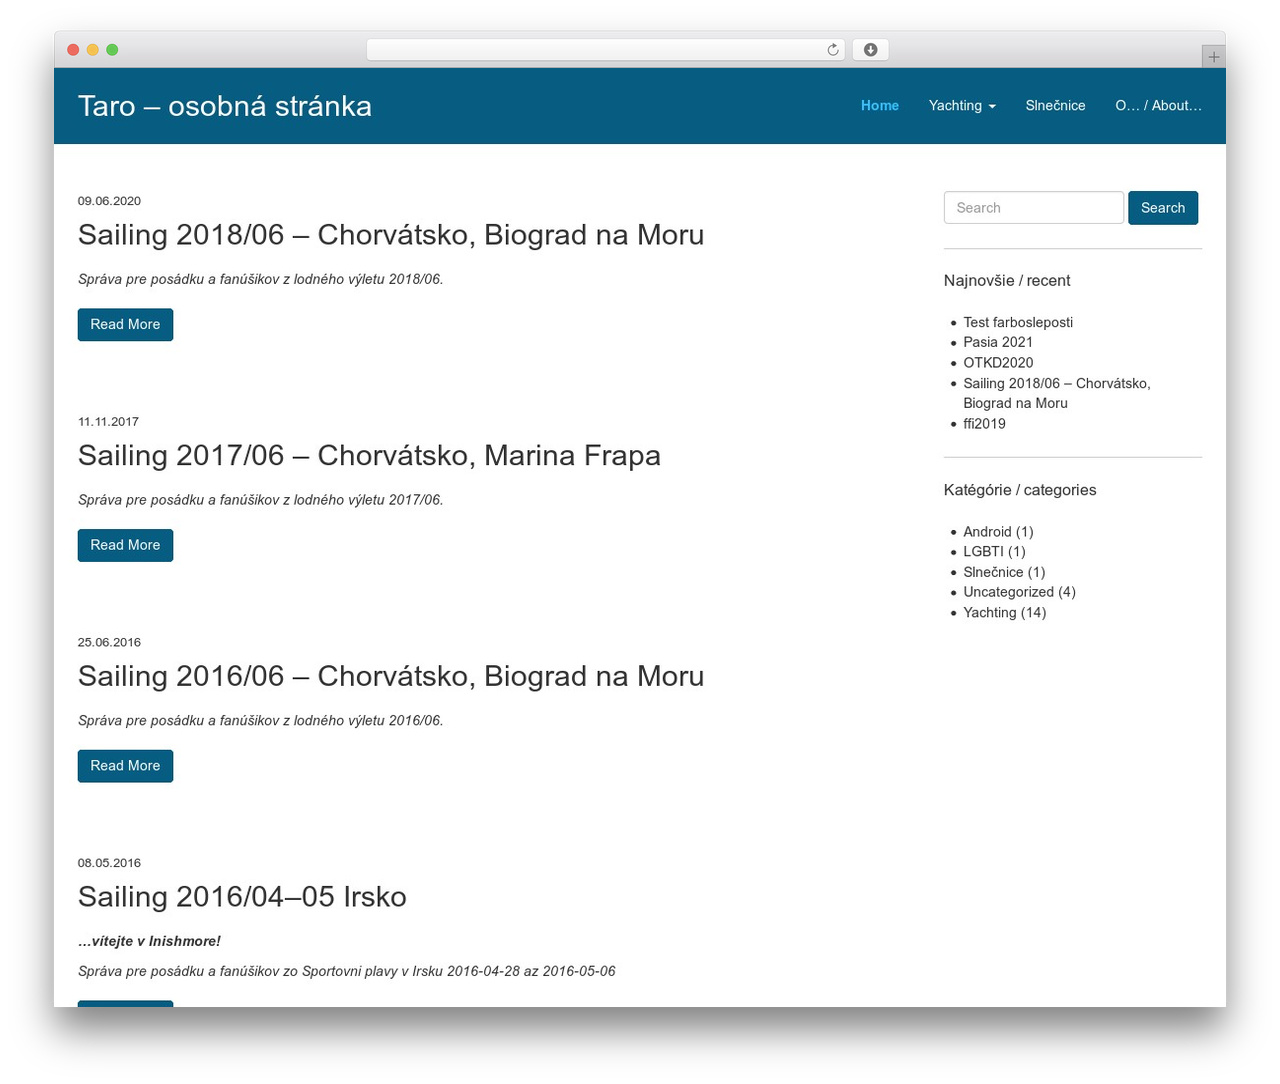
Task: Browse the Uncategorized category
Action: coord(1008,592)
